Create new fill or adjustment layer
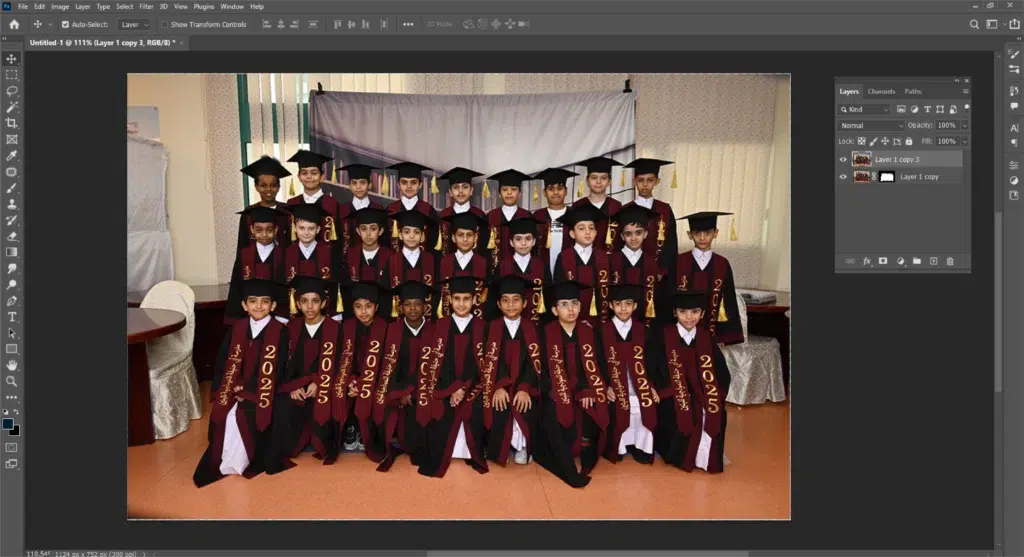This screenshot has height=557, width=1024. pos(901,261)
